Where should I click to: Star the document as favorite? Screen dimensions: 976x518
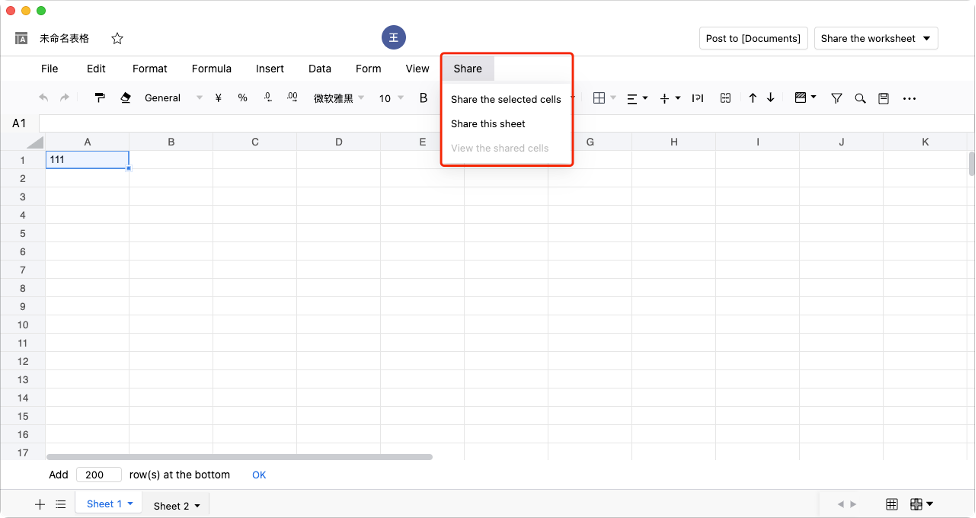point(117,39)
